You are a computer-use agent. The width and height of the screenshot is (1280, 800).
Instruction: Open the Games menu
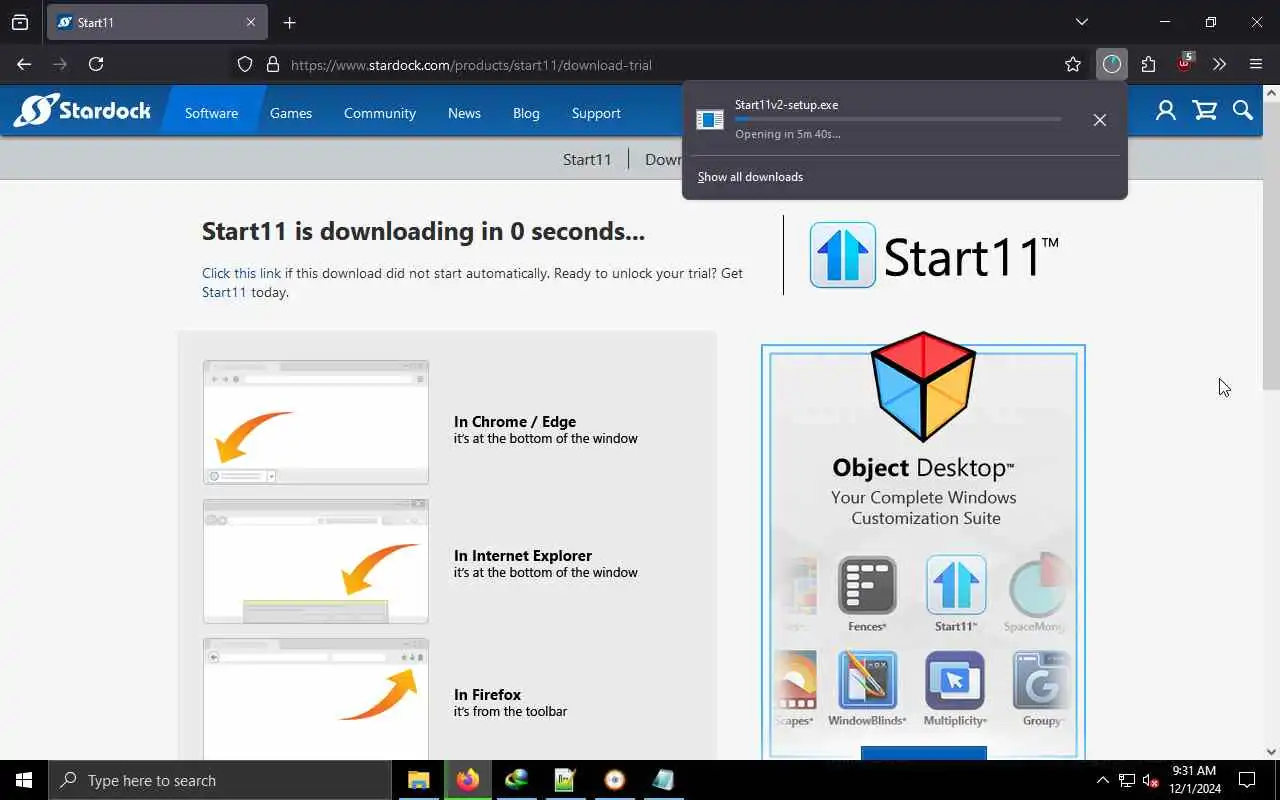(x=291, y=113)
